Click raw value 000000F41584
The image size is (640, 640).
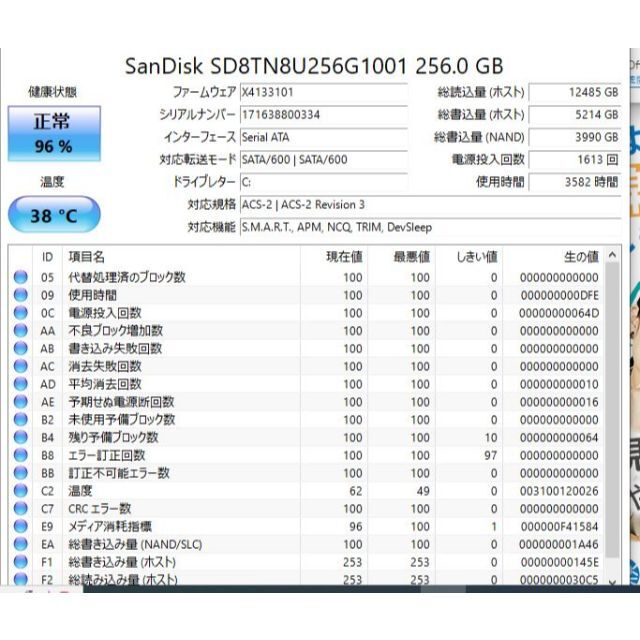coord(559,527)
